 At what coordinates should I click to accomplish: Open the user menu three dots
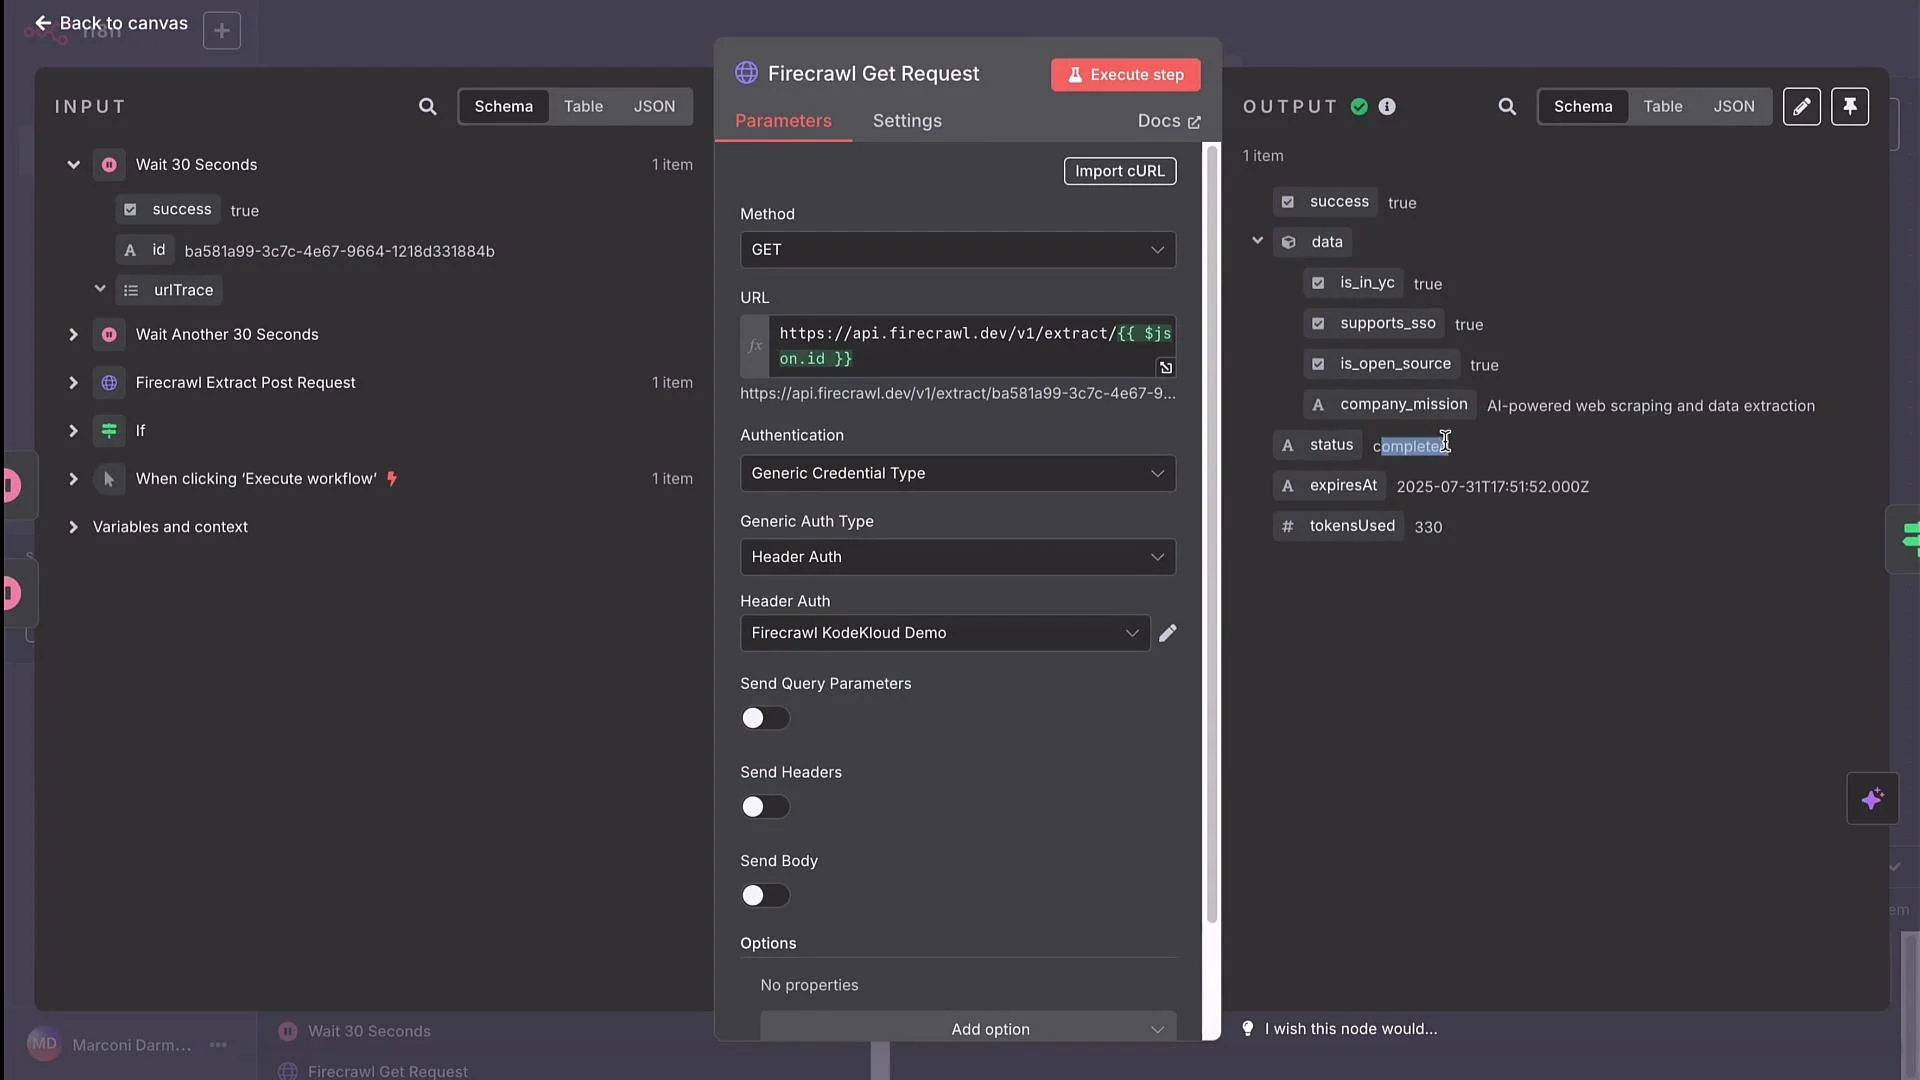click(218, 1045)
